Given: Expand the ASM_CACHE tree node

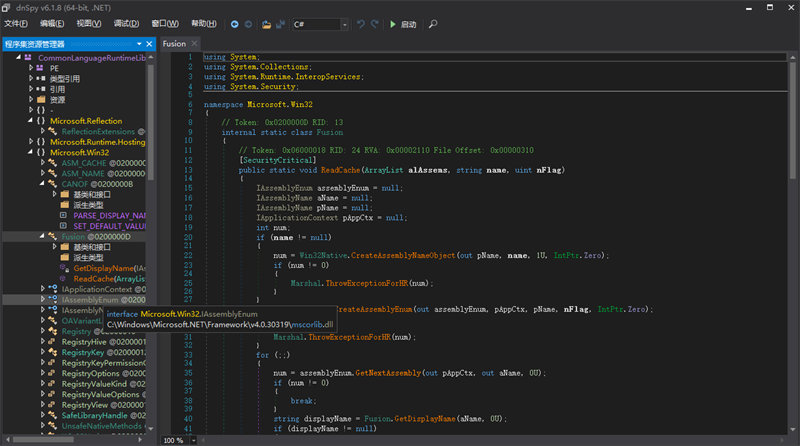Looking at the screenshot, I should coord(42,163).
